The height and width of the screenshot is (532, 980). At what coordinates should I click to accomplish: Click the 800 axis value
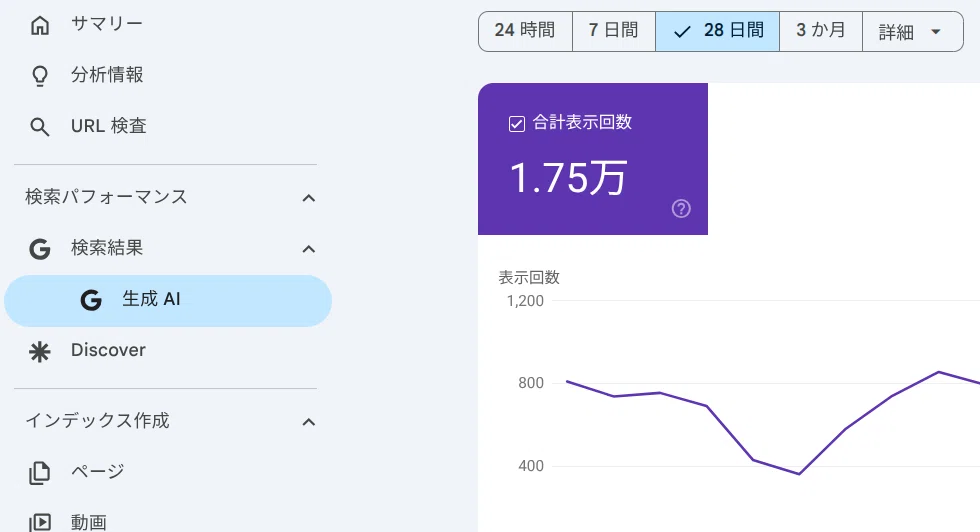point(531,383)
